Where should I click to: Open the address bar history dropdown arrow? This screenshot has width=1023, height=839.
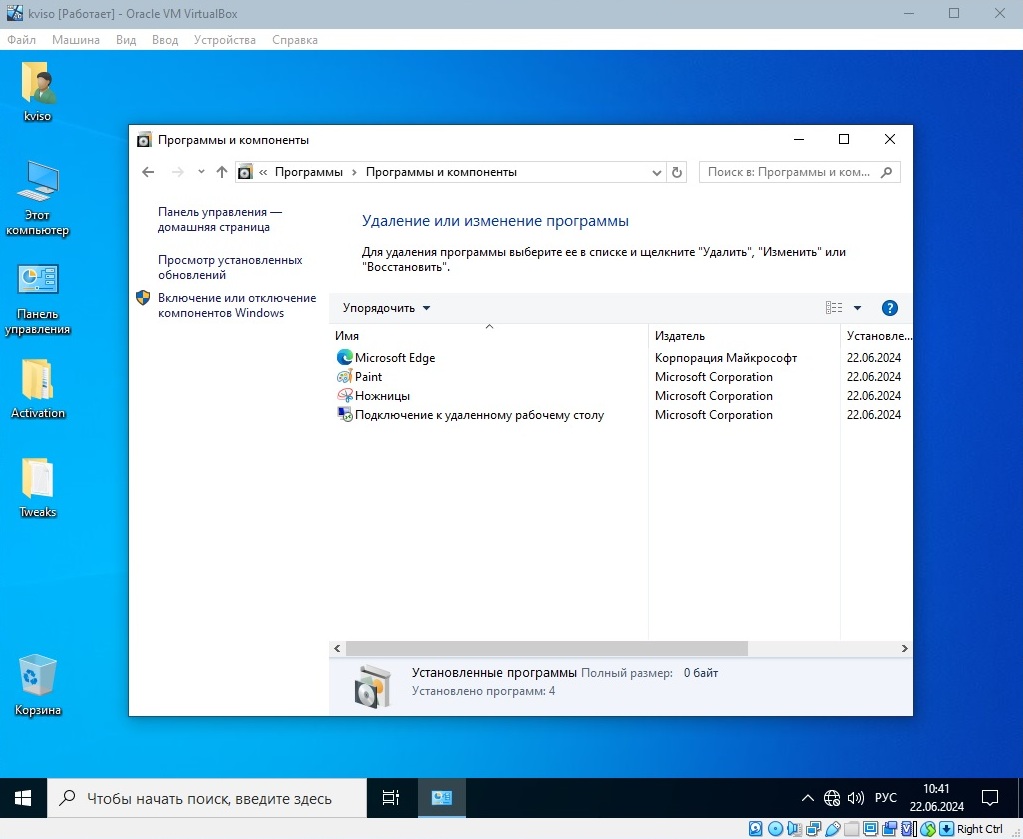coord(656,172)
